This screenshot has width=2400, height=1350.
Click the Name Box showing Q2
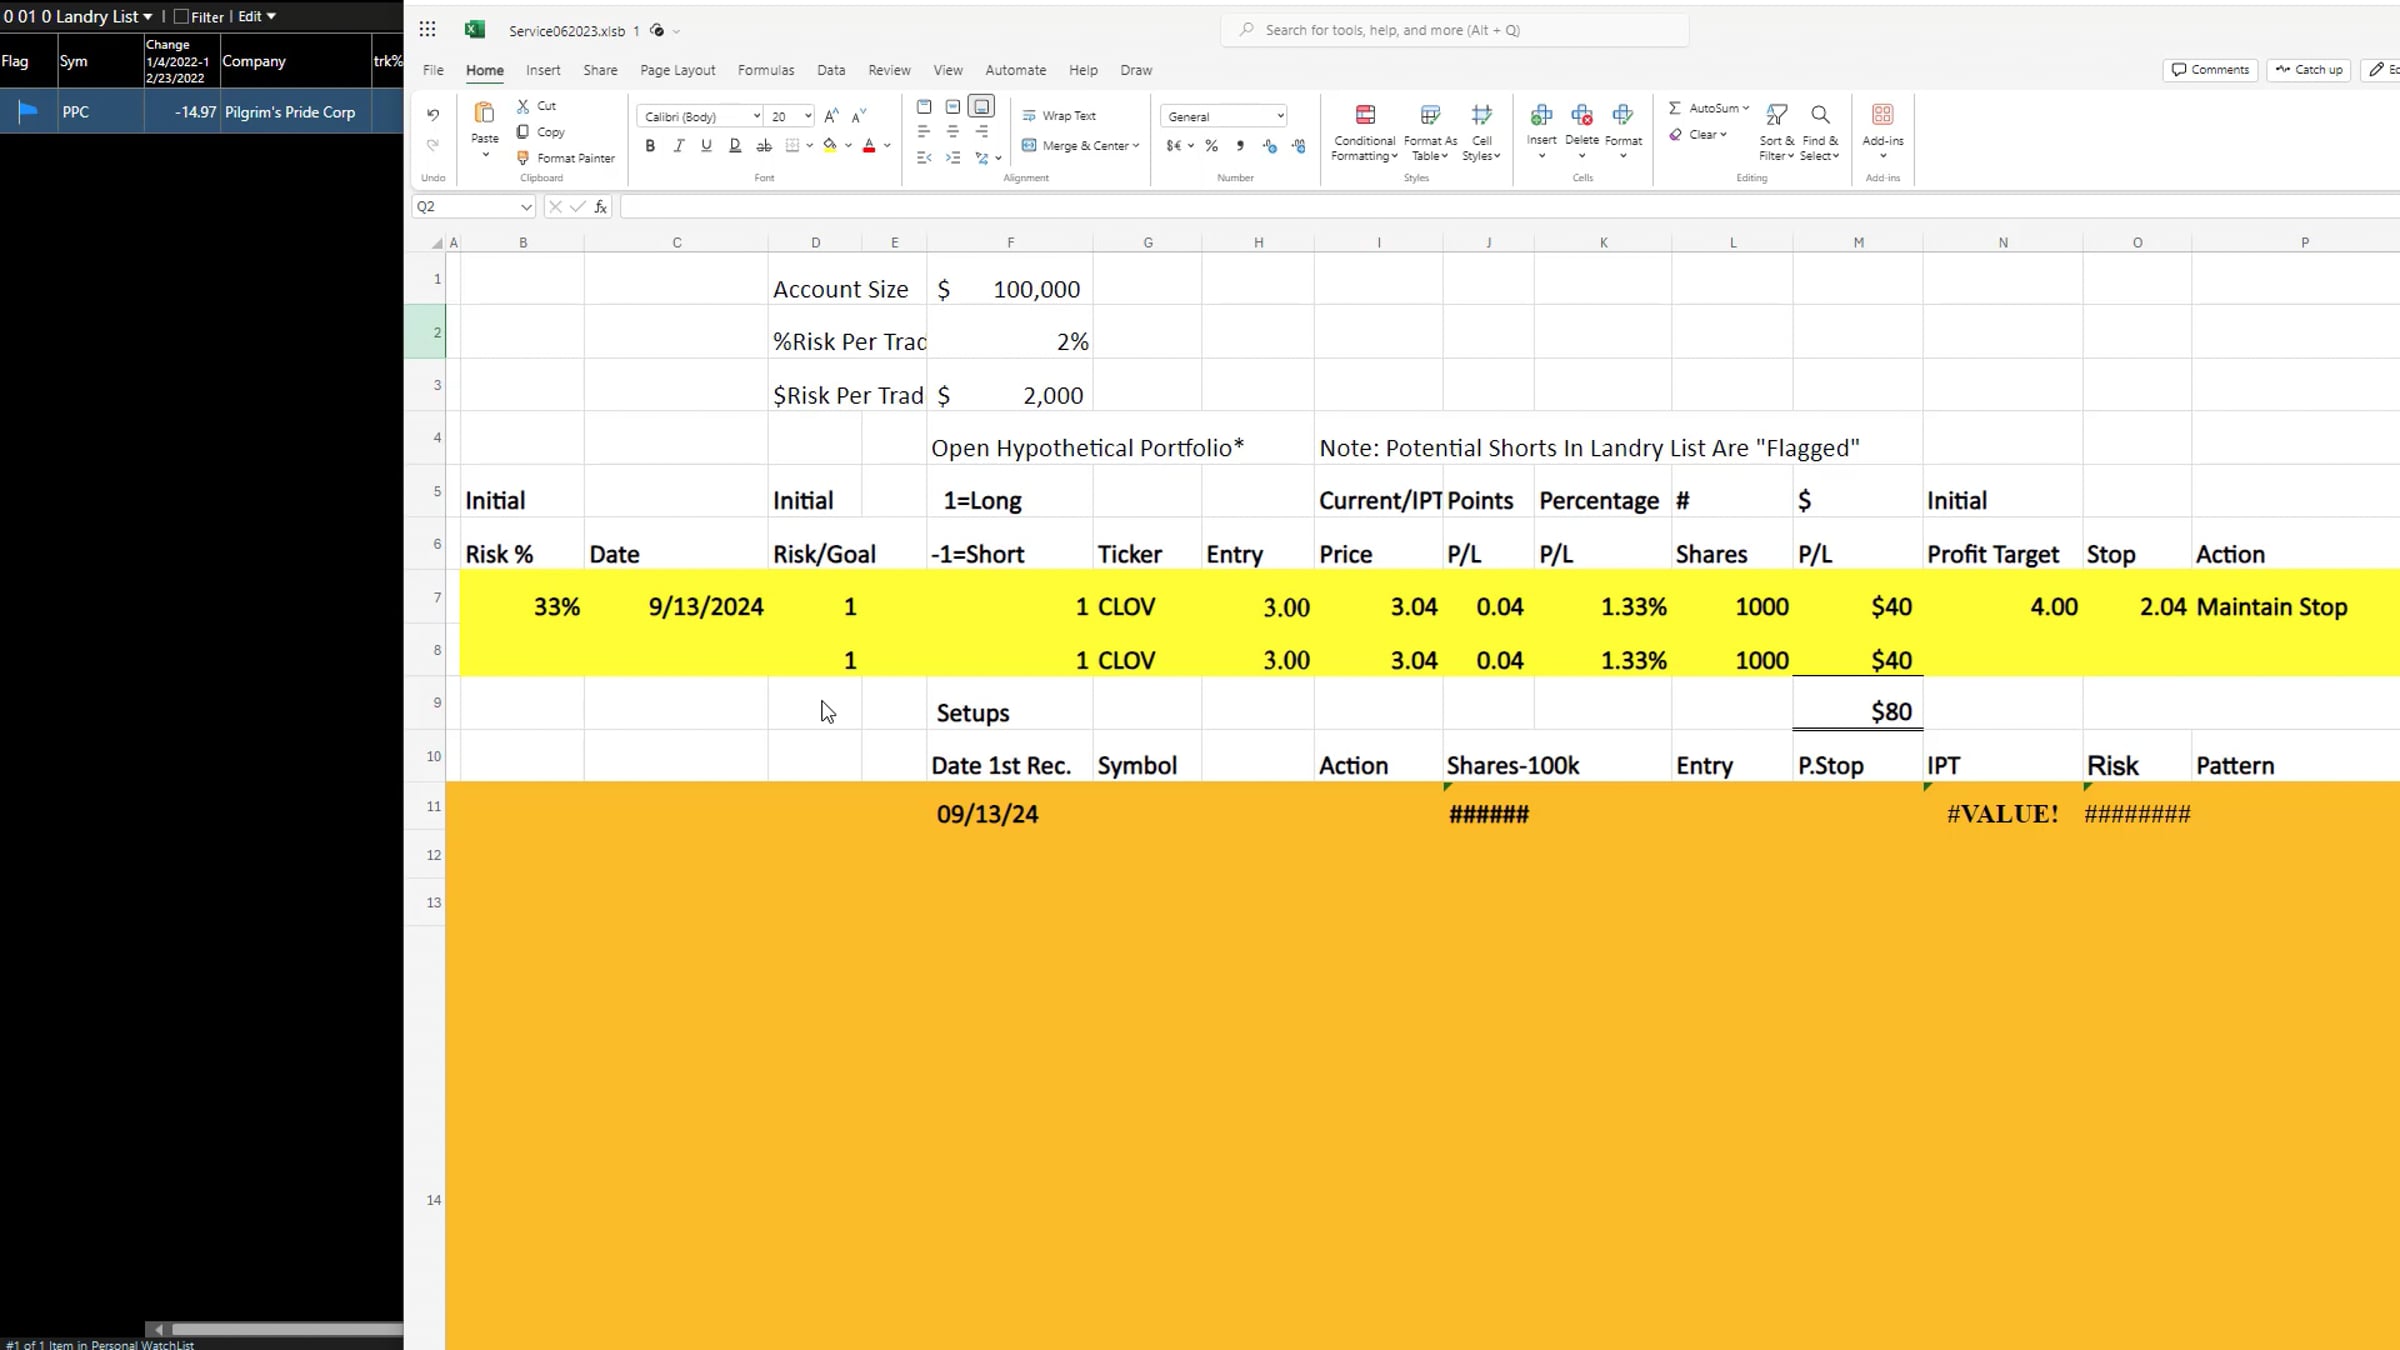(x=473, y=207)
